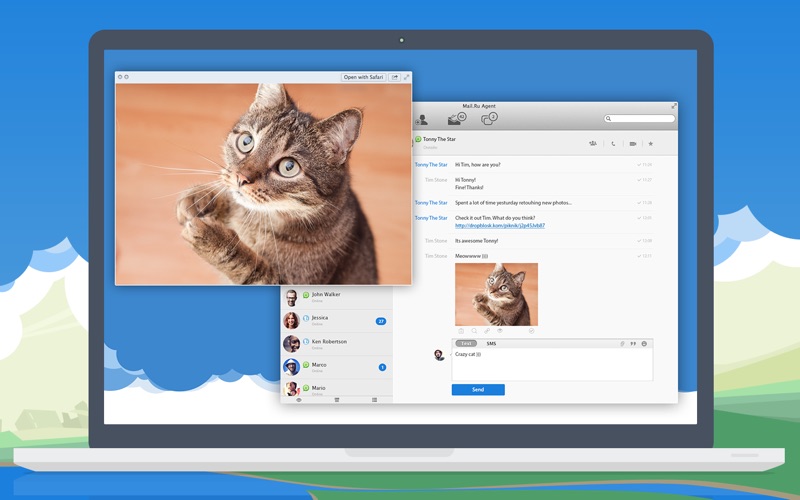Click the quote icon in message box
Viewport: 800px width, 500px height.
633,344
